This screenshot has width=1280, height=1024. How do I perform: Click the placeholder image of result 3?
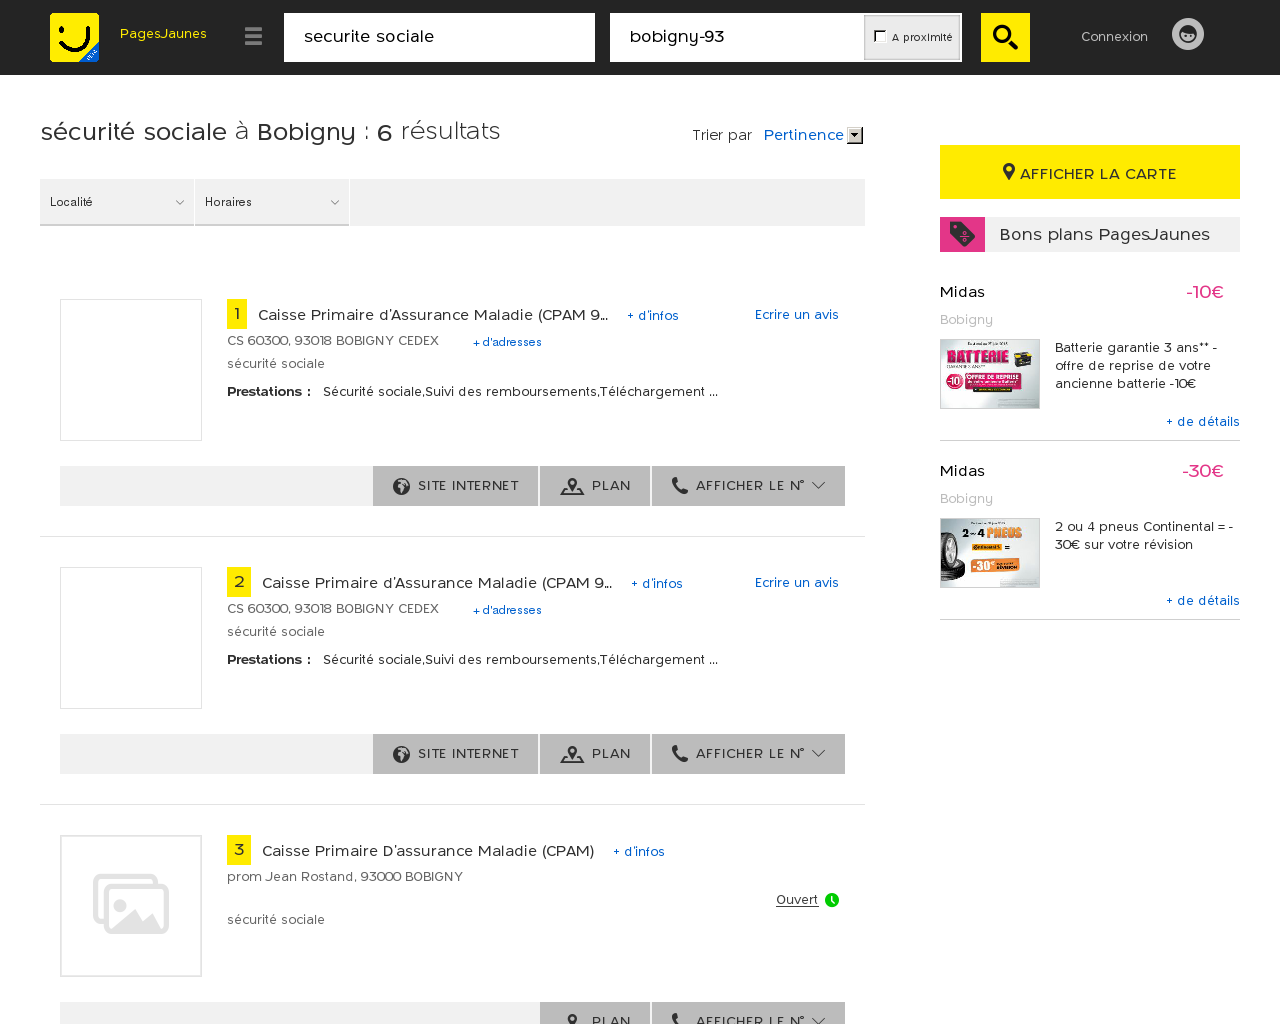(131, 906)
